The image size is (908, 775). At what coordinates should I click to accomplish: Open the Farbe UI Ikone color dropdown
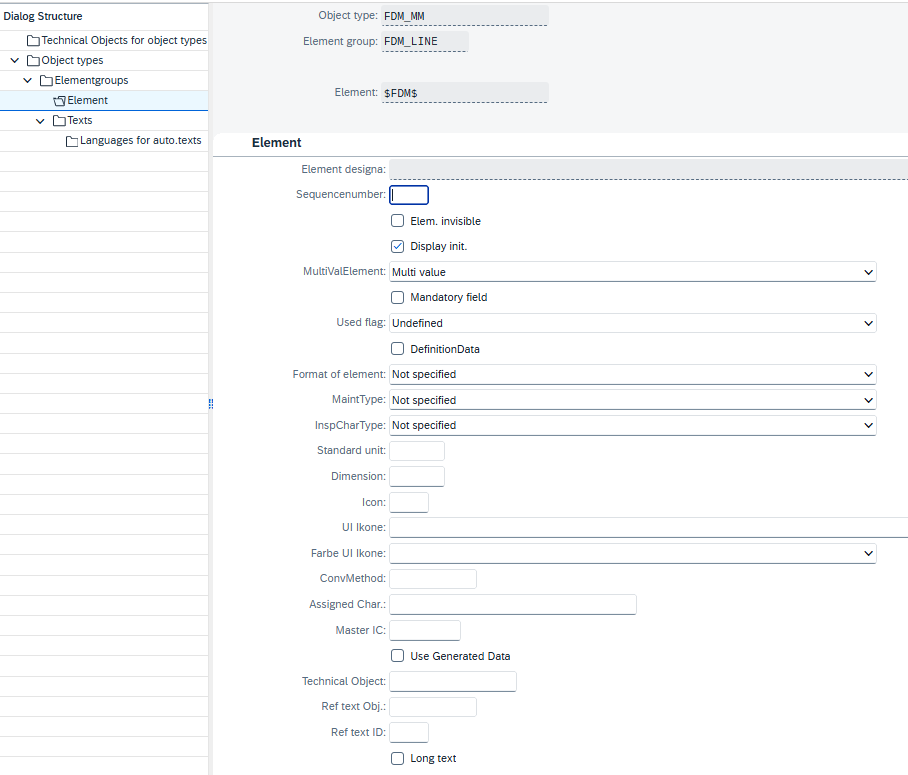(867, 553)
